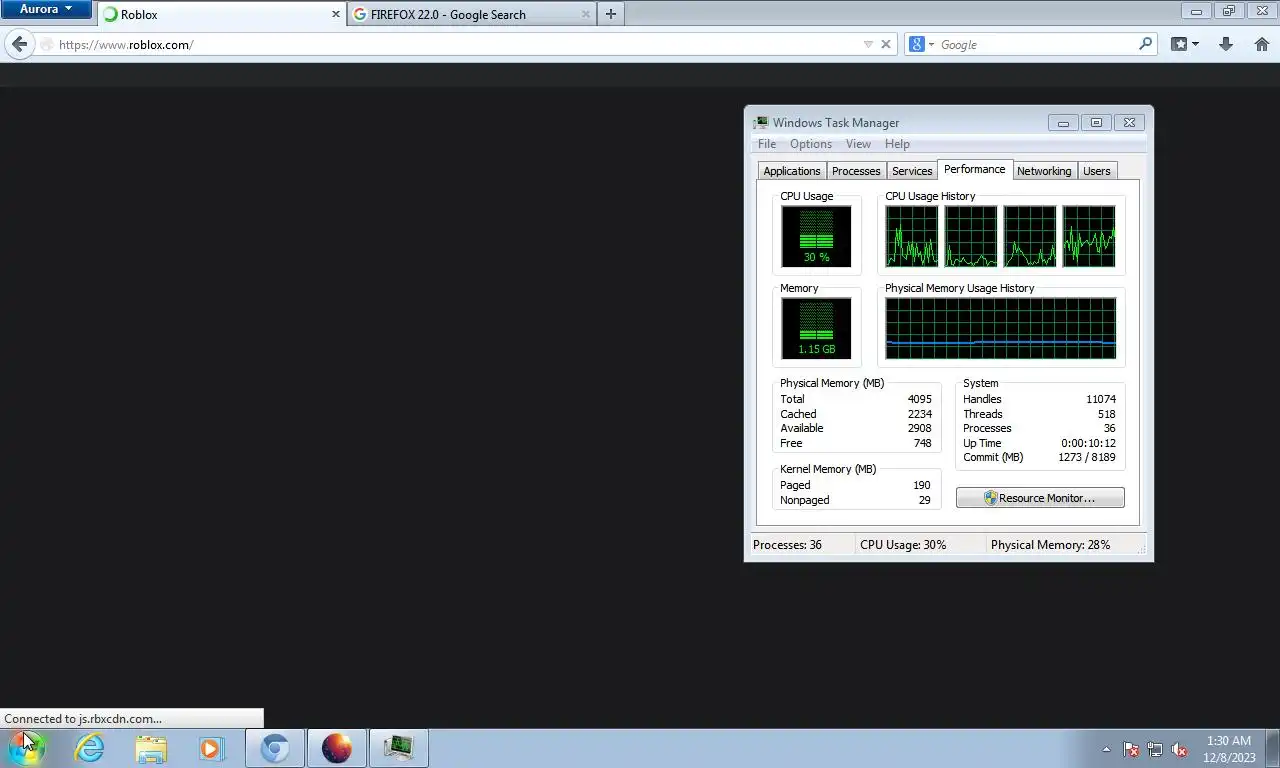Image resolution: width=1280 pixels, height=768 pixels.
Task: Open Action Center flag tray icon
Action: click(x=1131, y=749)
